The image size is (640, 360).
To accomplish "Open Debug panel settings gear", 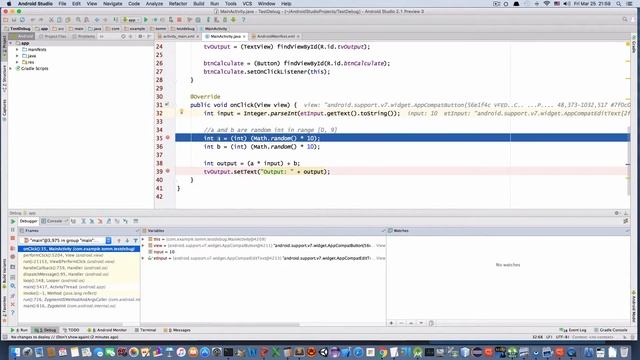I will 617,213.
